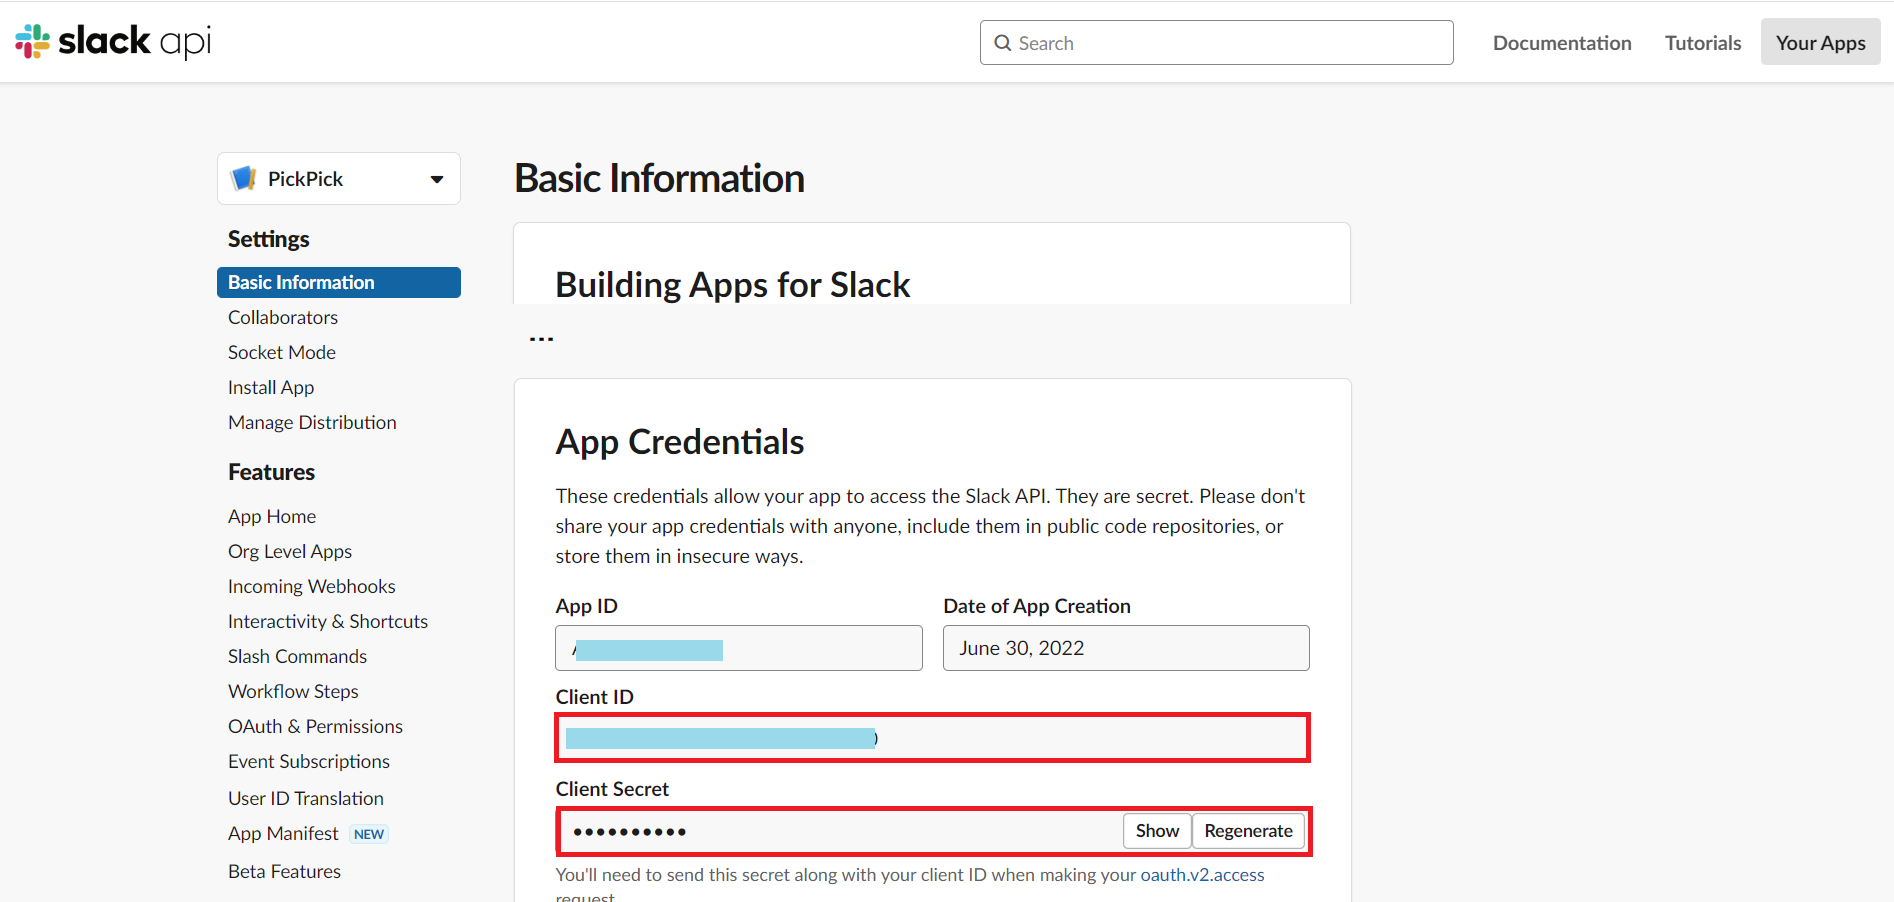Click the Client ID field
Viewport: 1894px width, 902px height.
933,738
